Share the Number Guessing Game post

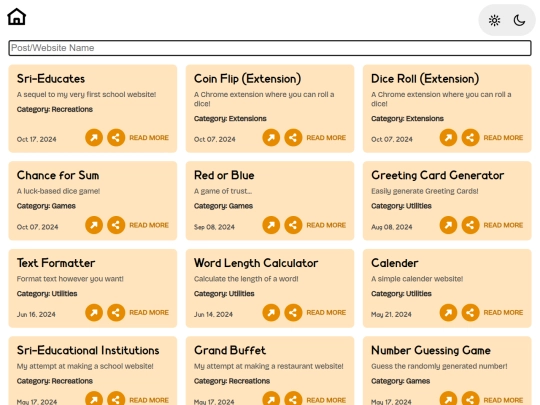pyautogui.click(x=470, y=399)
